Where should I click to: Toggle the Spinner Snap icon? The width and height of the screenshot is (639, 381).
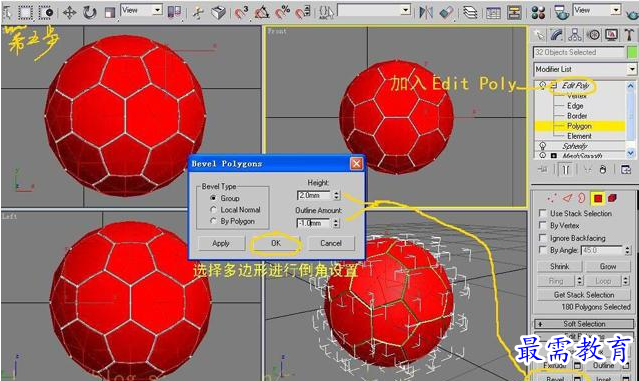point(303,13)
